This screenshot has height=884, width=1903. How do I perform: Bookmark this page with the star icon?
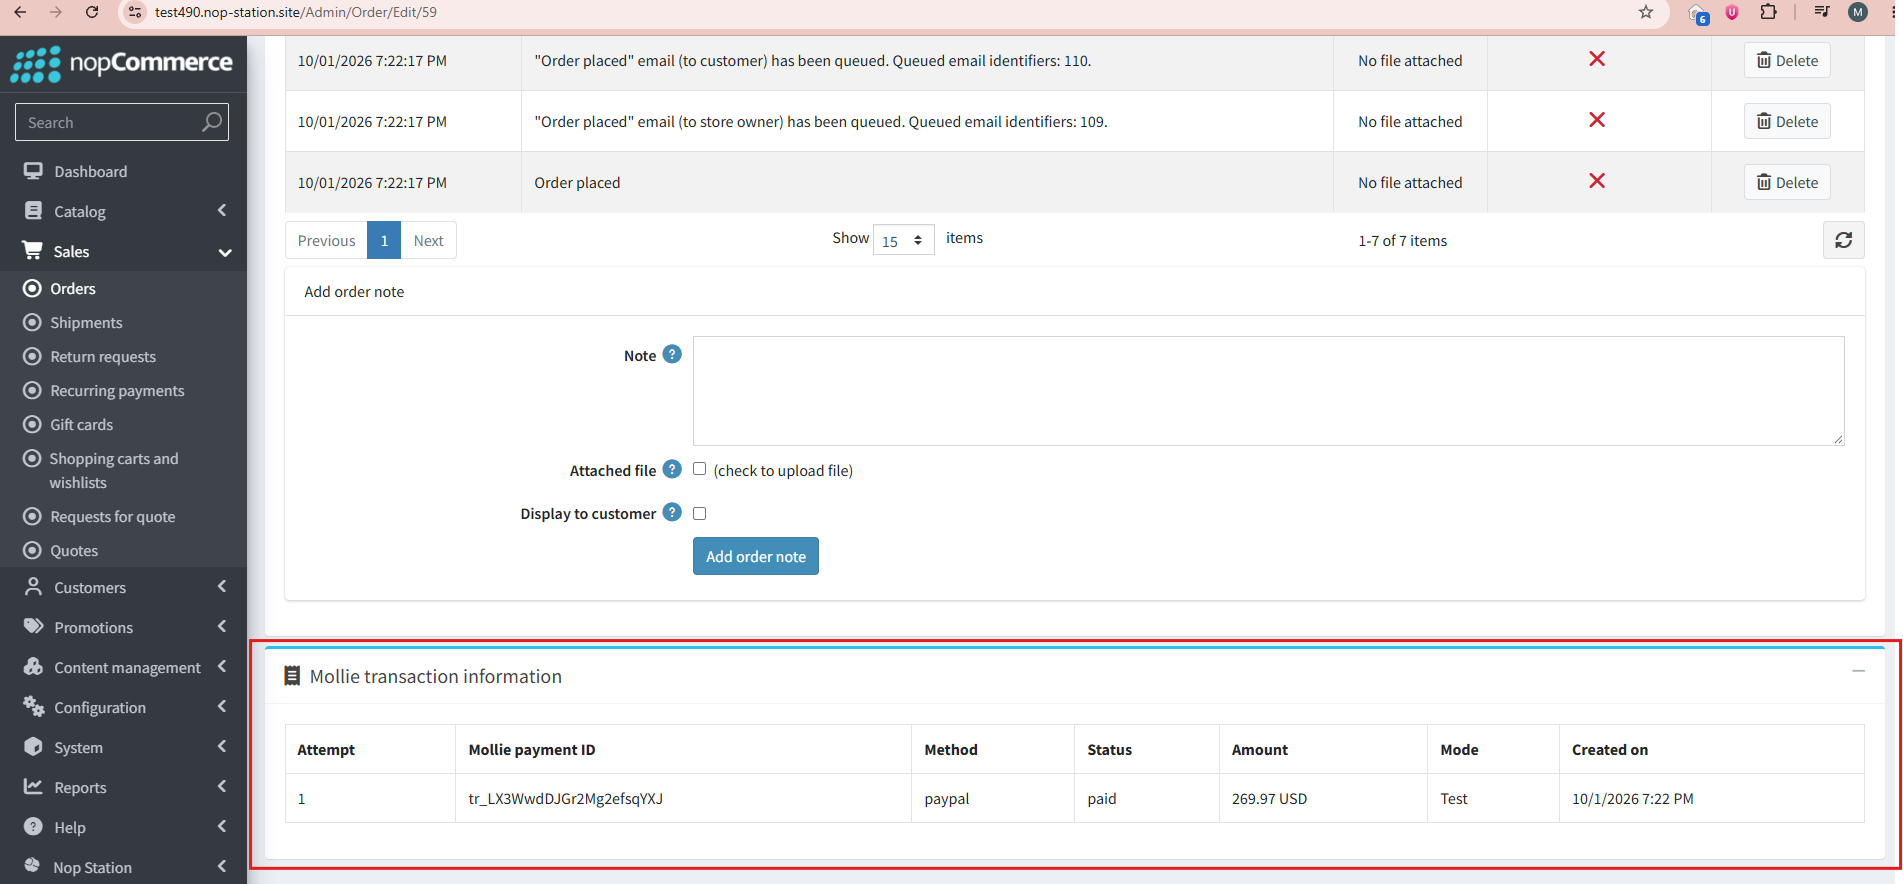click(x=1646, y=12)
